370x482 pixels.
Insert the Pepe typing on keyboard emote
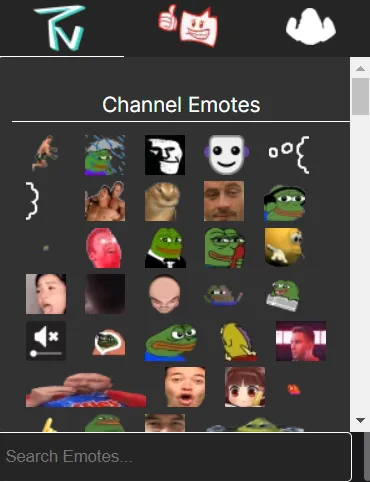click(x=283, y=295)
